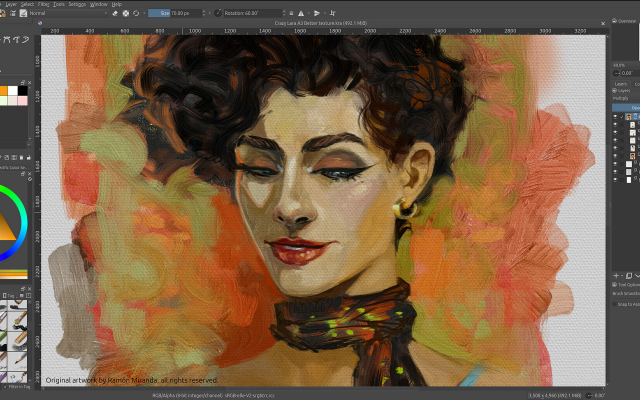Viewport: 640px width, 400px height.
Task: Toggle horizontal mirror tool
Action: click(301, 13)
